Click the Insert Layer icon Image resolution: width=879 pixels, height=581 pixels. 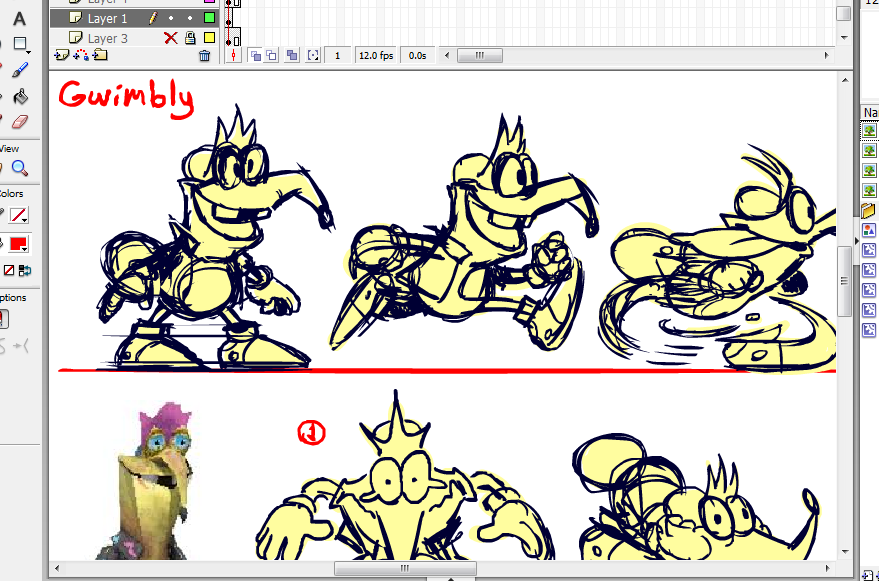tap(62, 55)
